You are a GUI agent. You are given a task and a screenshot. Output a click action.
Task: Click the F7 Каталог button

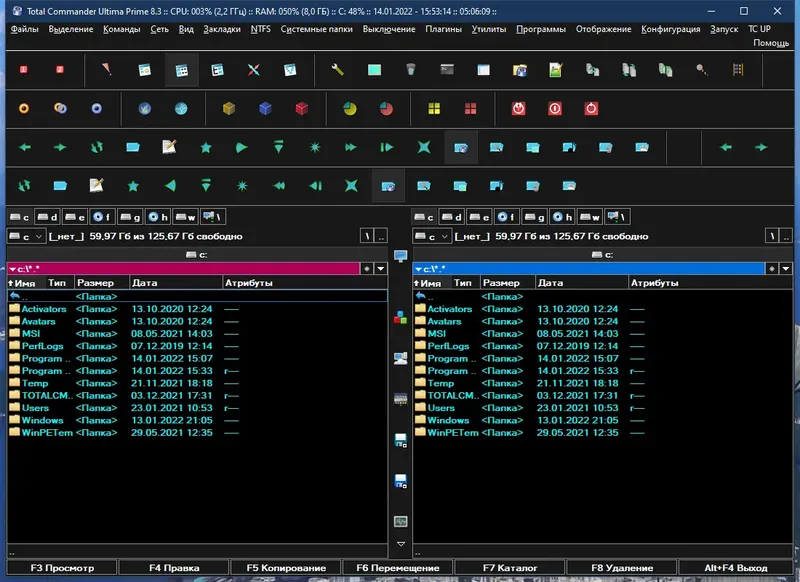510,568
